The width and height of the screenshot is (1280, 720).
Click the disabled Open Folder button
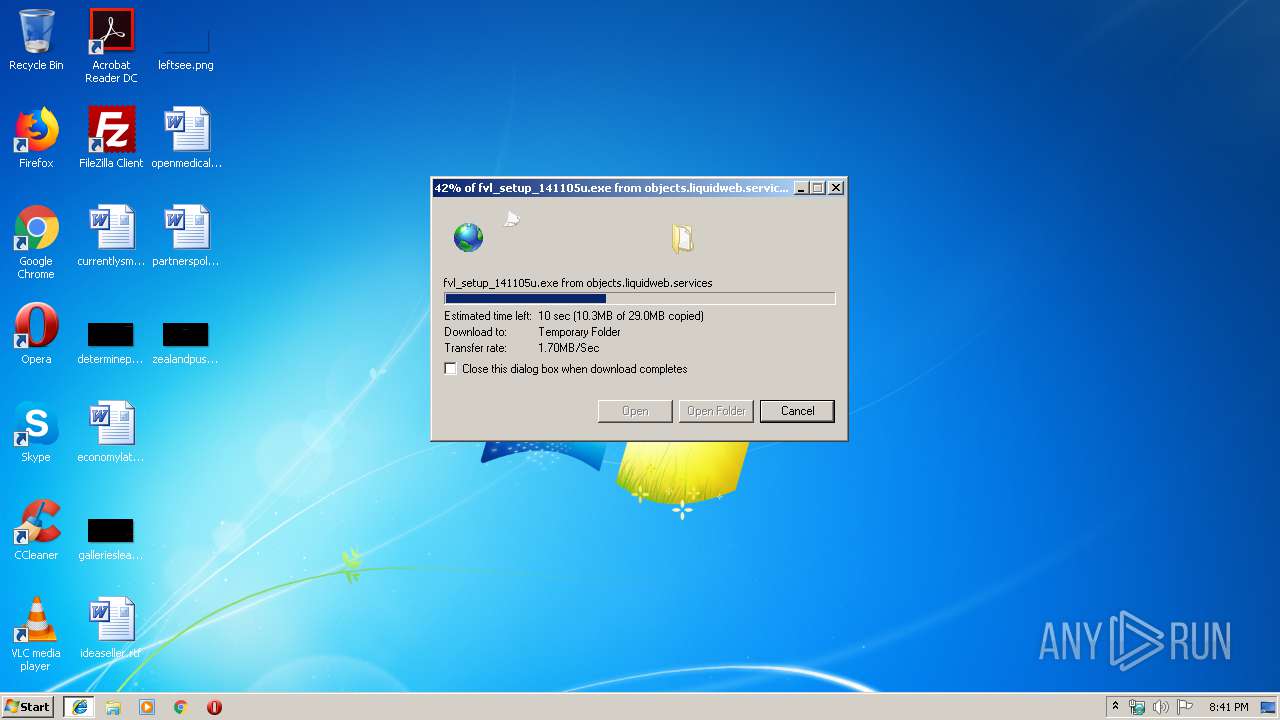pyautogui.click(x=716, y=411)
